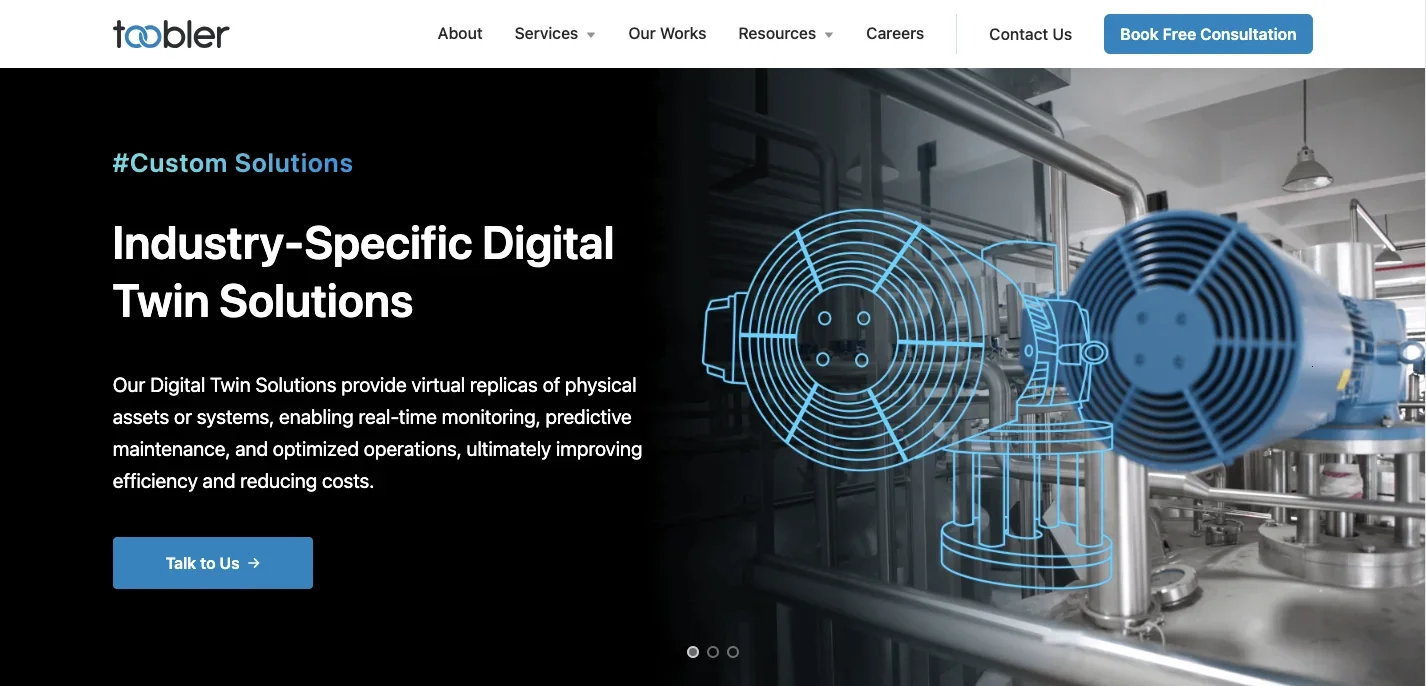
Task: Open the Services menu label
Action: tap(546, 34)
